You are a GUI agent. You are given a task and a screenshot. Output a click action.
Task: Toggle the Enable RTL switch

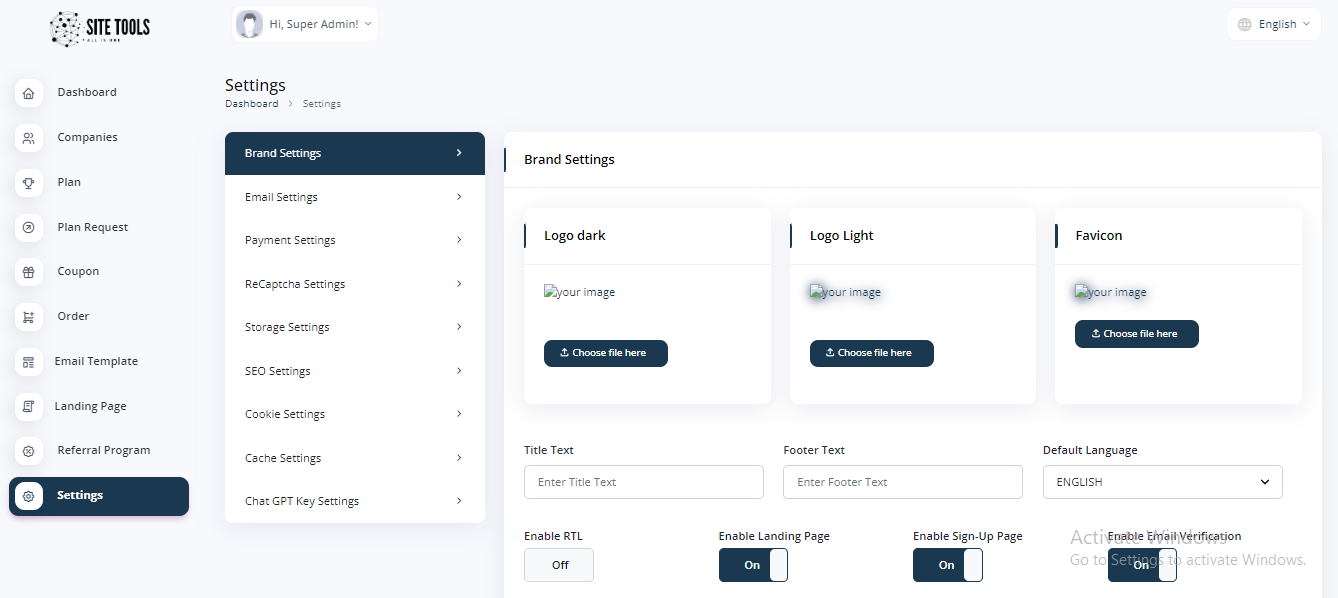559,565
